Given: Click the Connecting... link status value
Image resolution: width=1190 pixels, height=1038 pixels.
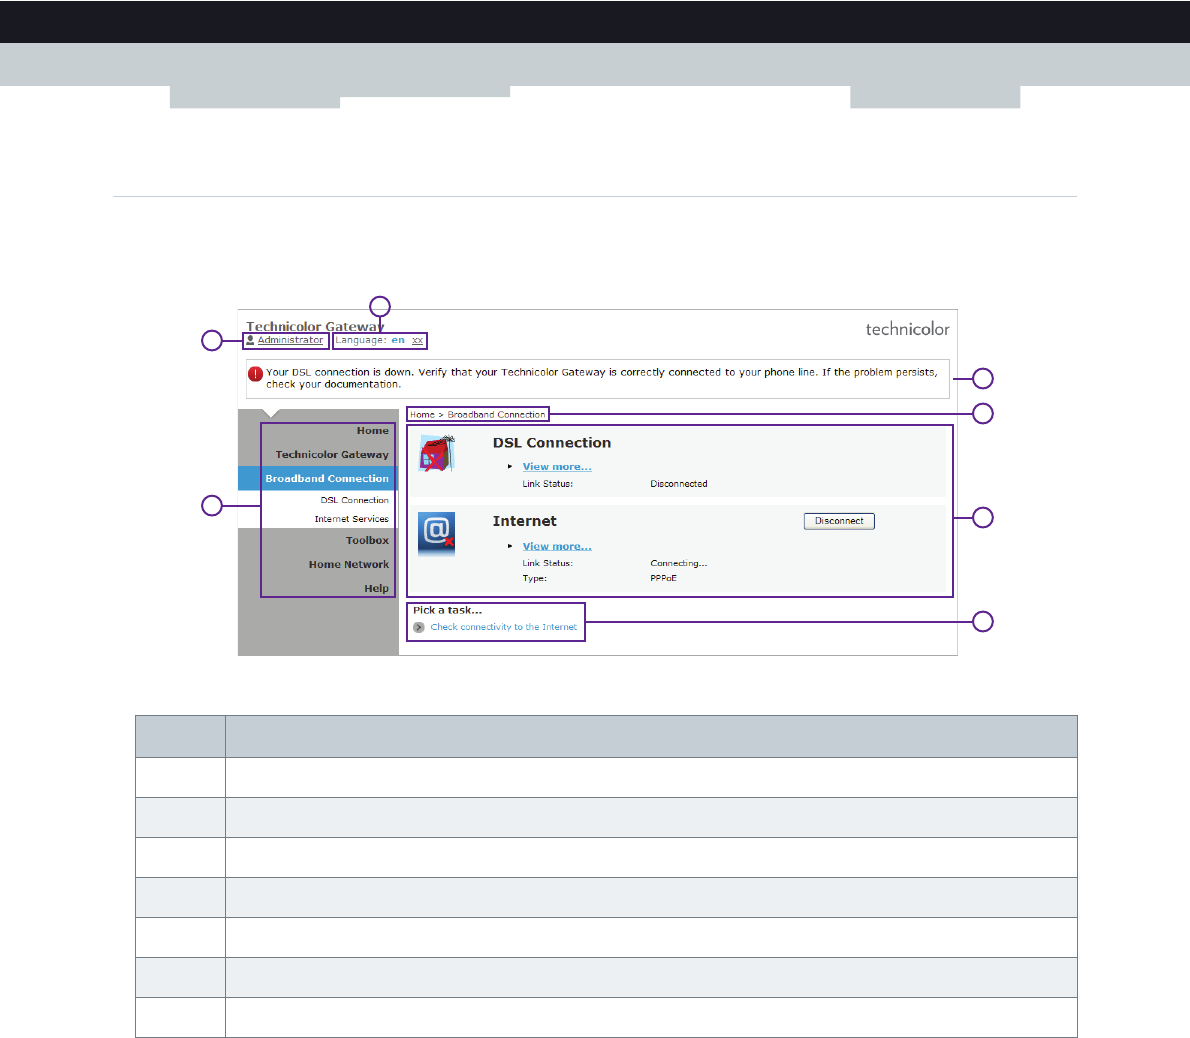Looking at the screenshot, I should point(678,563).
